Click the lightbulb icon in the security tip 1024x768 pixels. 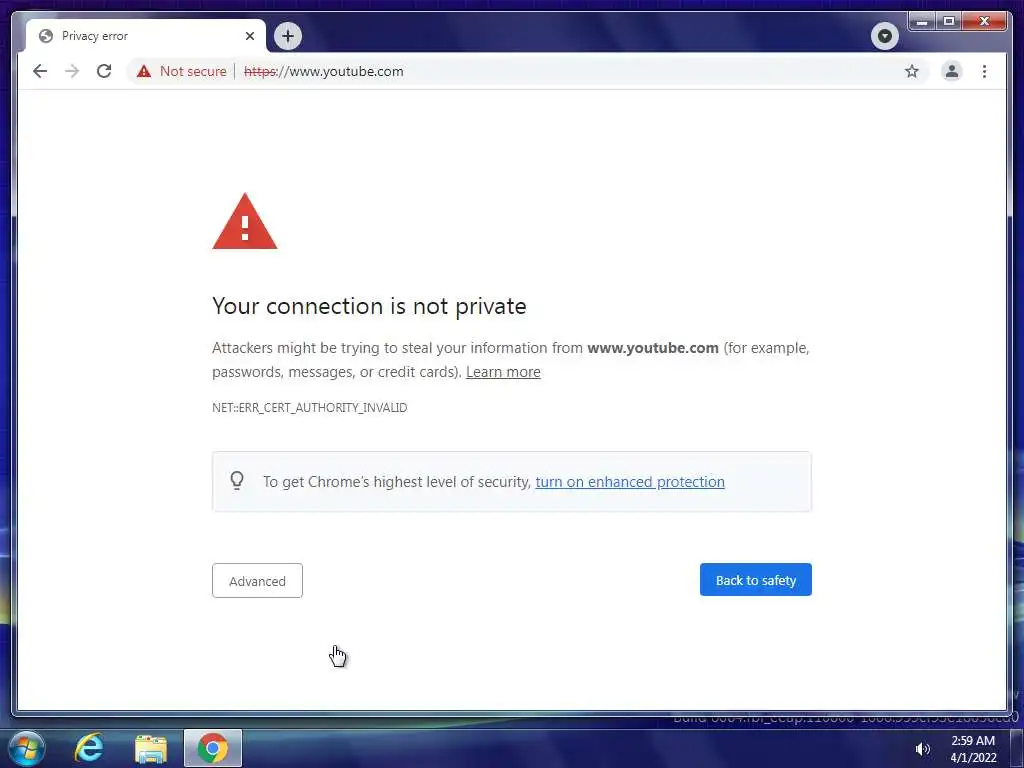[237, 481]
